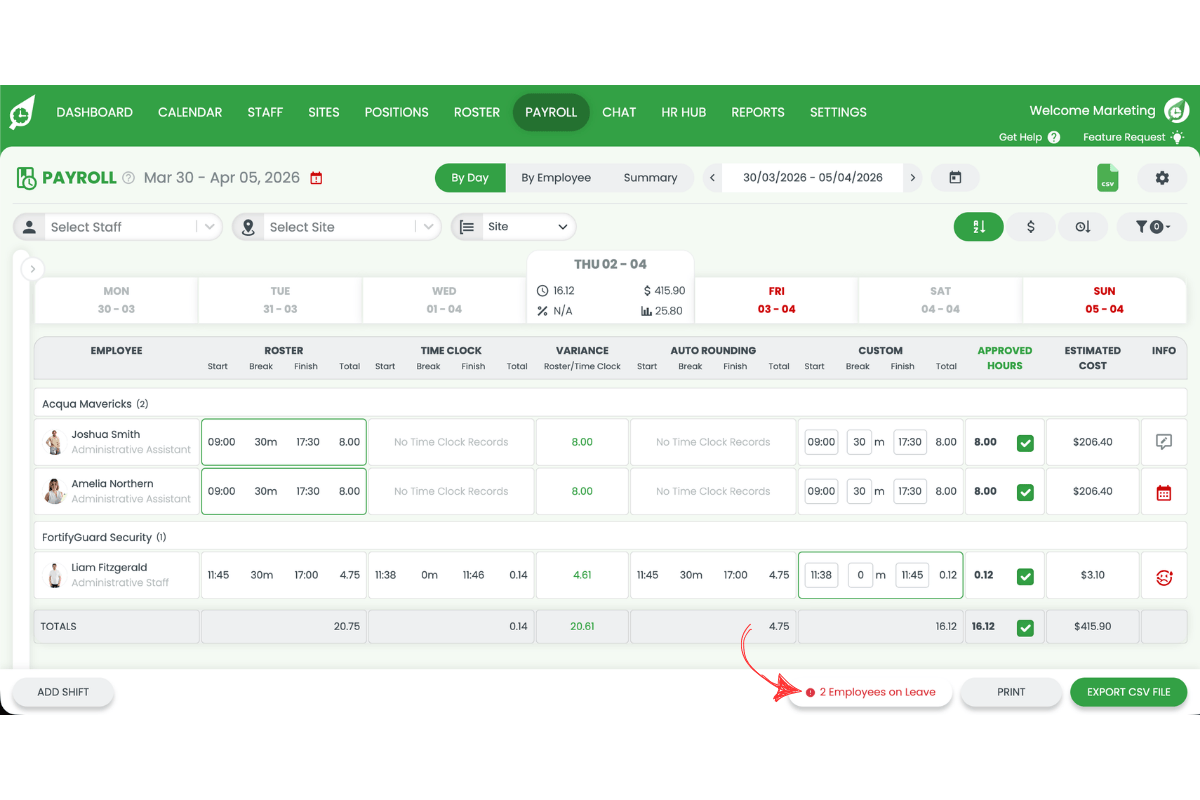Open payroll settings gear icon
This screenshot has height=800, width=1200.
(x=1161, y=178)
